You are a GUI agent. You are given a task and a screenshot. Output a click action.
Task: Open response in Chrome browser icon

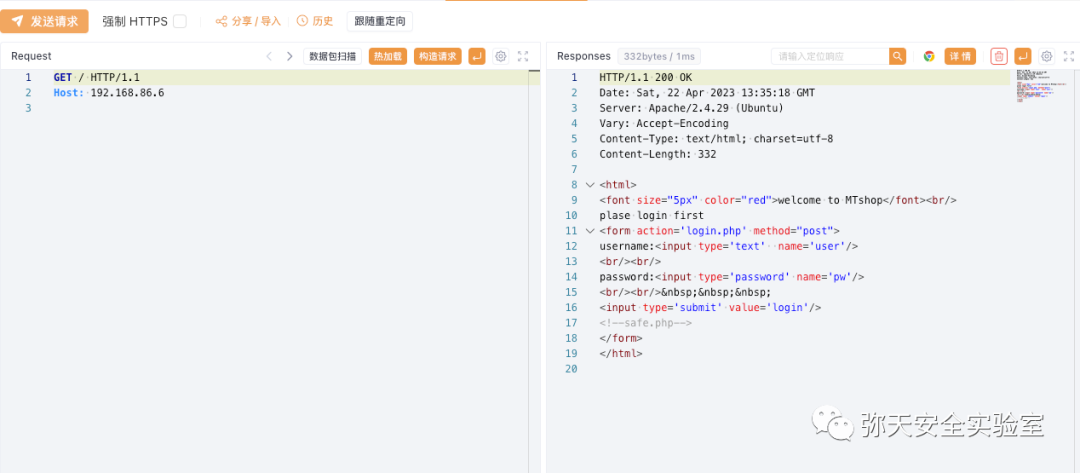tap(929, 56)
